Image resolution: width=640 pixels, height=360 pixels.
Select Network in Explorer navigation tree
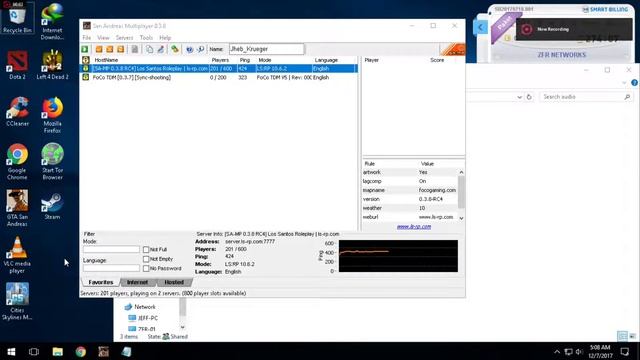(x=140, y=307)
